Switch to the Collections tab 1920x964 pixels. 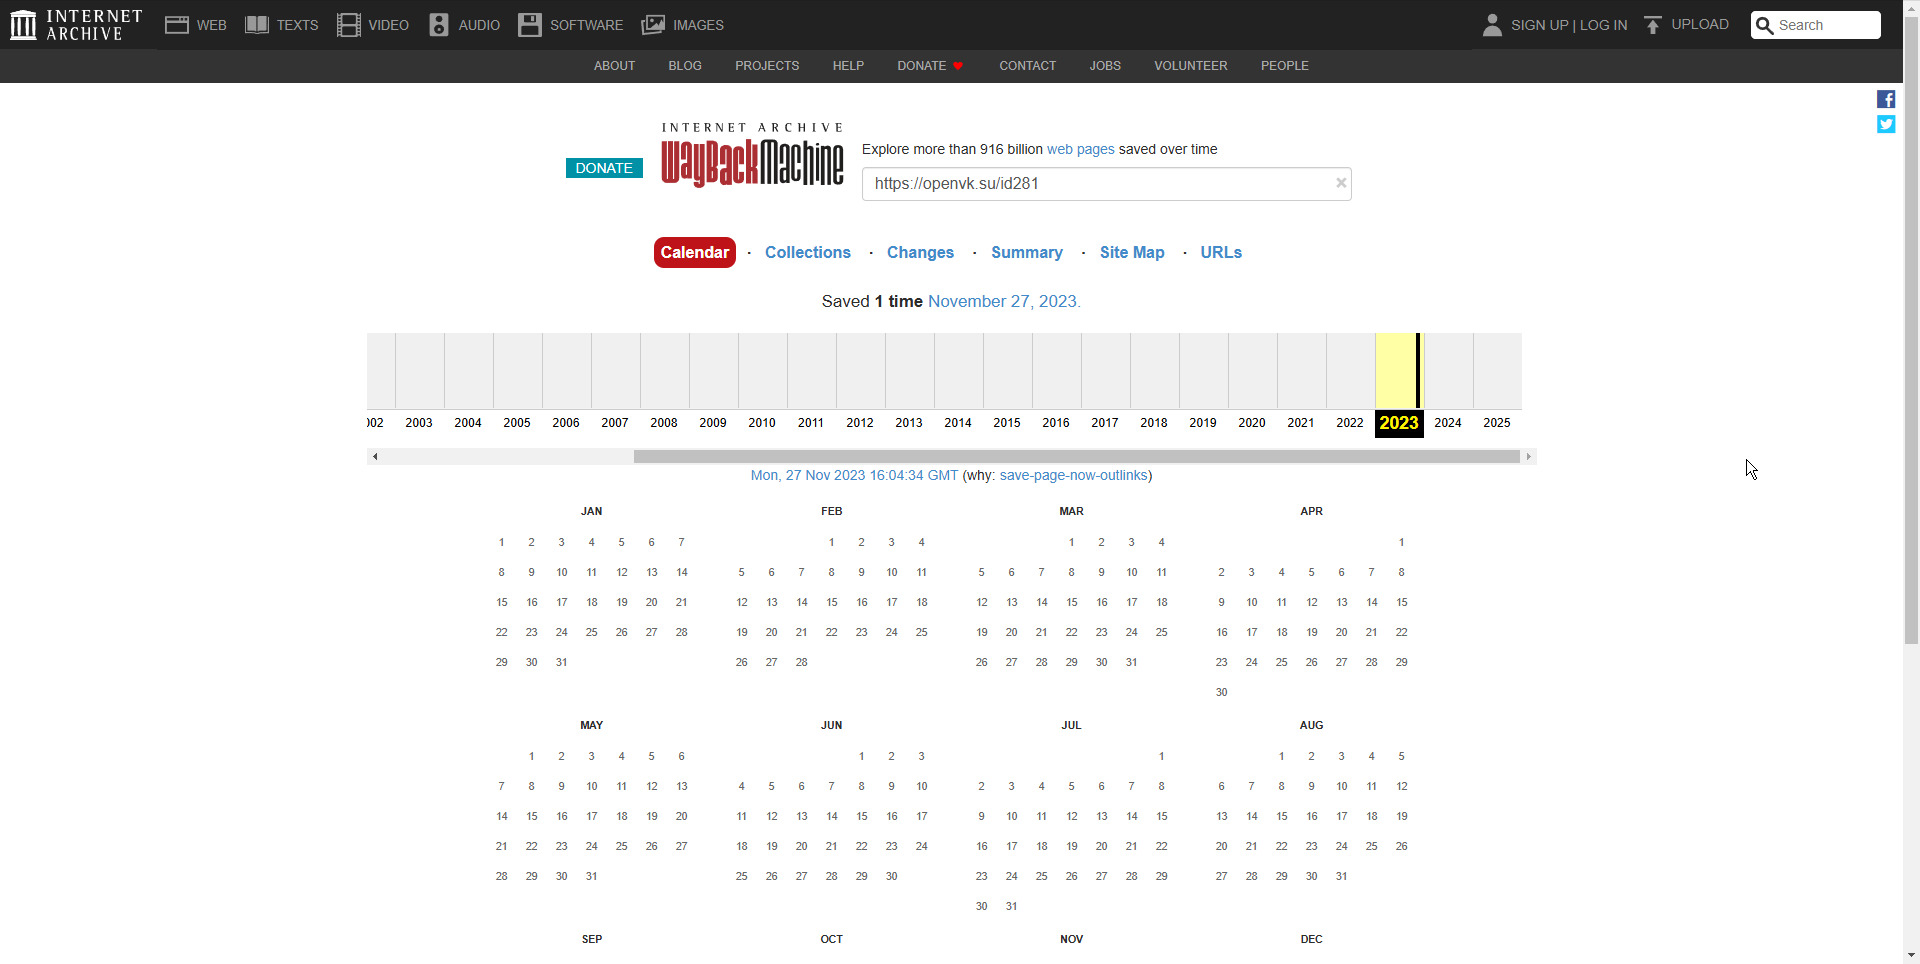click(x=808, y=253)
